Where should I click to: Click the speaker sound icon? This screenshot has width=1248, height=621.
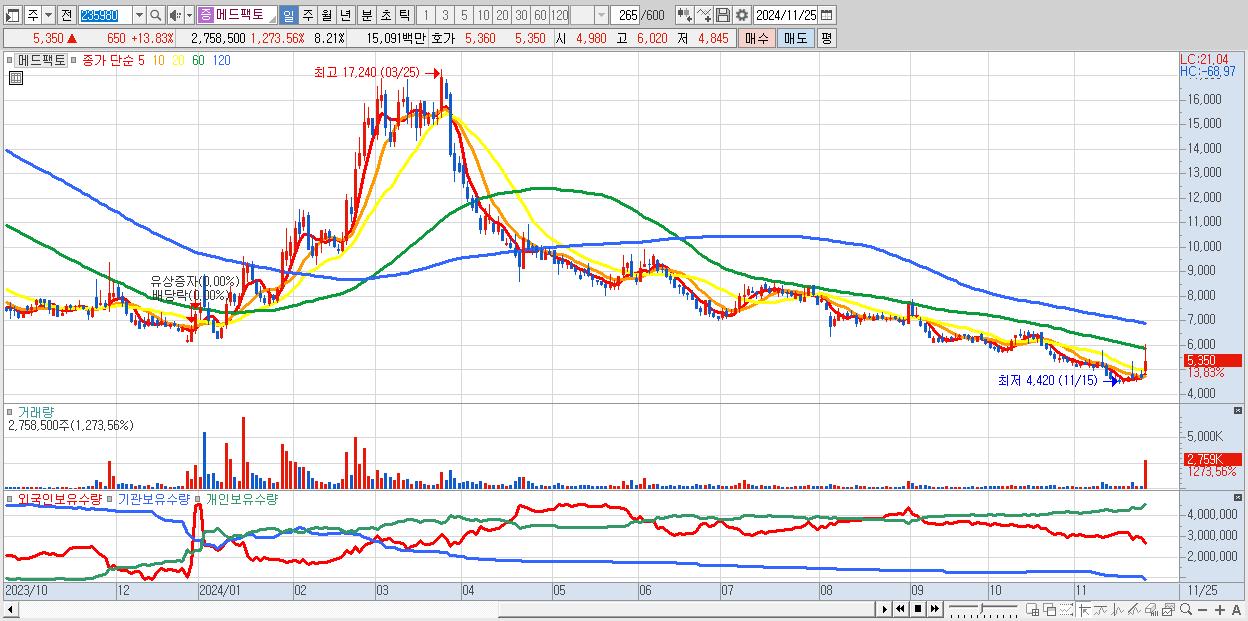tap(175, 15)
